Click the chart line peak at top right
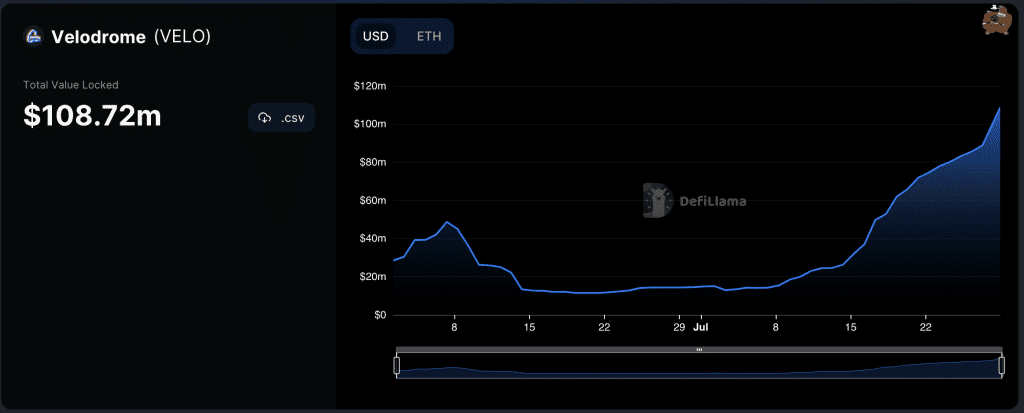 click(x=1000, y=108)
